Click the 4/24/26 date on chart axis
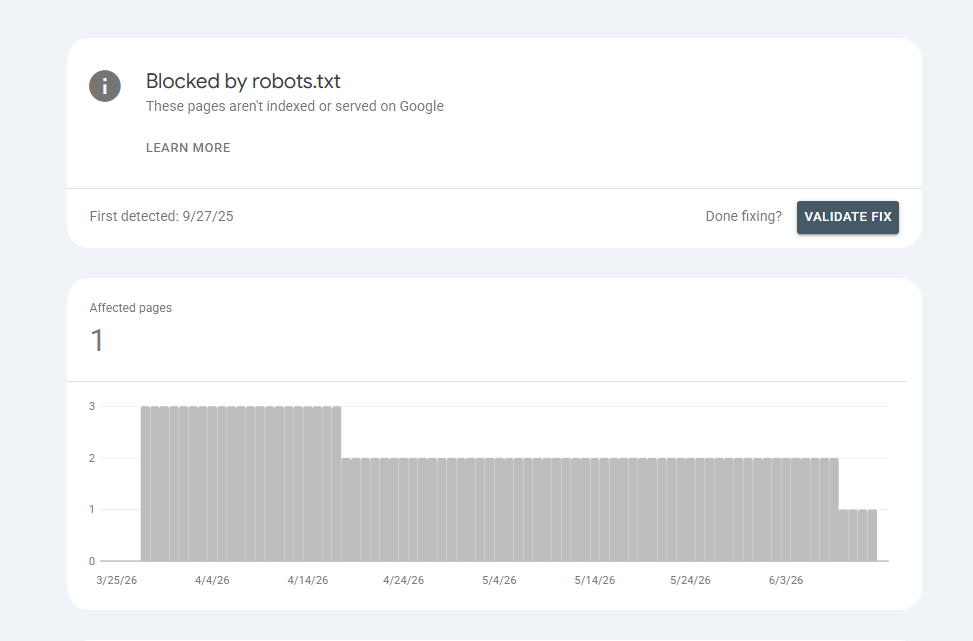Image resolution: width=973 pixels, height=641 pixels. 403,580
